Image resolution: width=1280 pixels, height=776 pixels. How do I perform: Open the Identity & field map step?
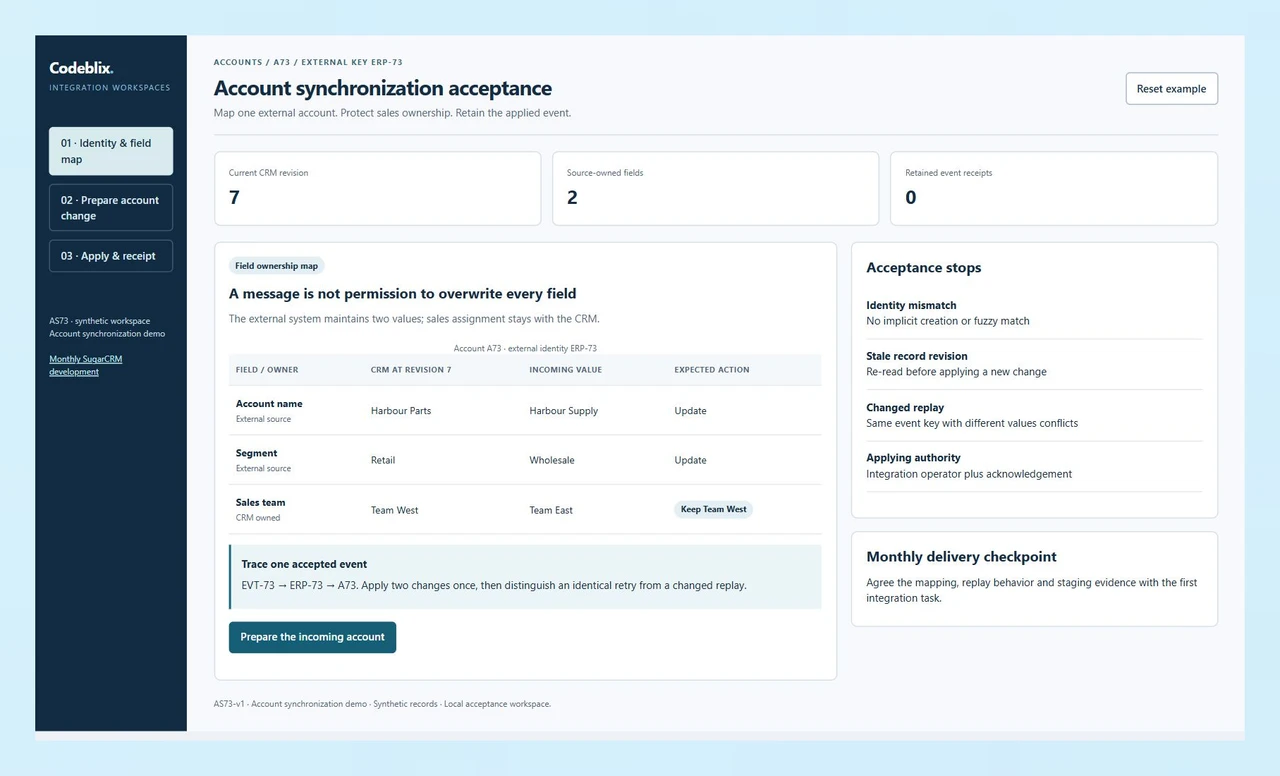point(111,151)
